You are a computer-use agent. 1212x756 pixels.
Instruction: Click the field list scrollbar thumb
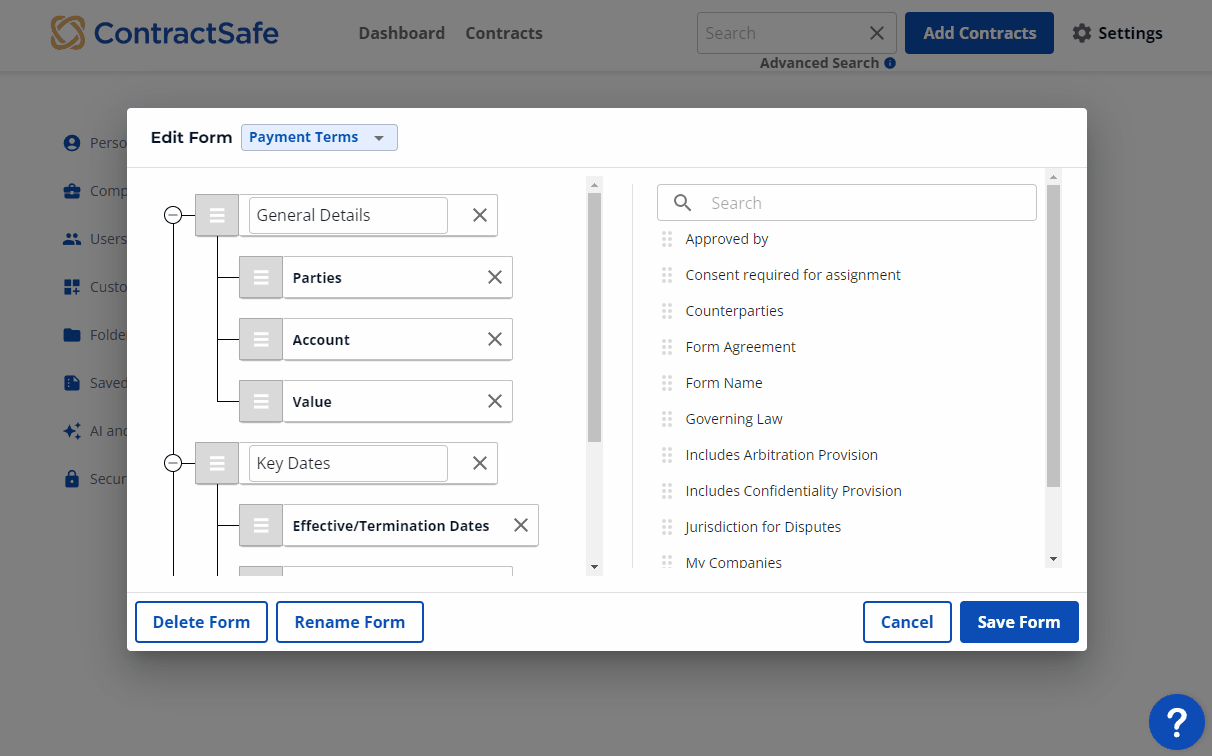(x=1053, y=335)
